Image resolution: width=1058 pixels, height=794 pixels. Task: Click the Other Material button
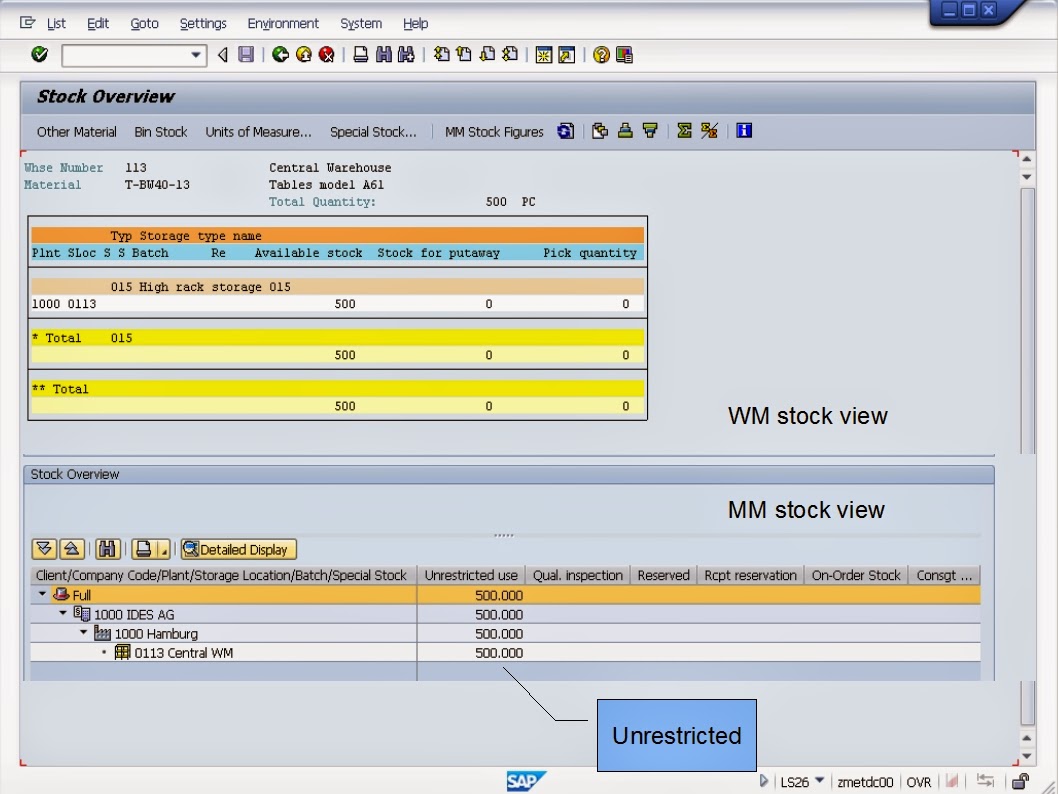[x=76, y=131]
